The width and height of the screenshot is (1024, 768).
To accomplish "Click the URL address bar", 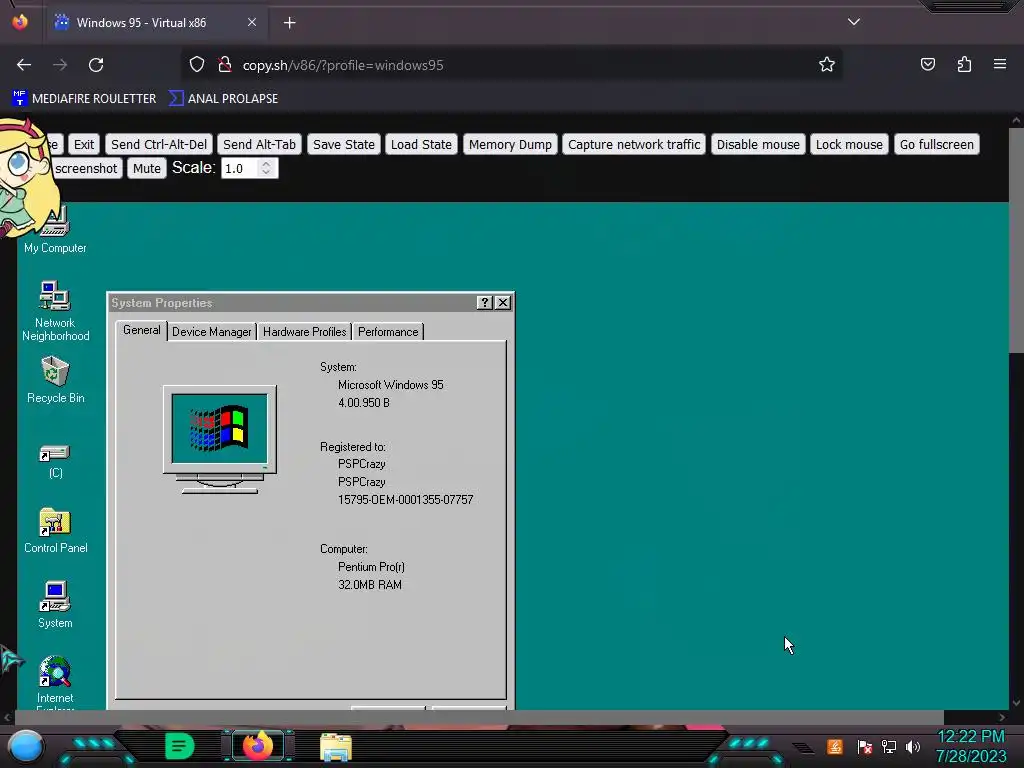I will click(509, 65).
